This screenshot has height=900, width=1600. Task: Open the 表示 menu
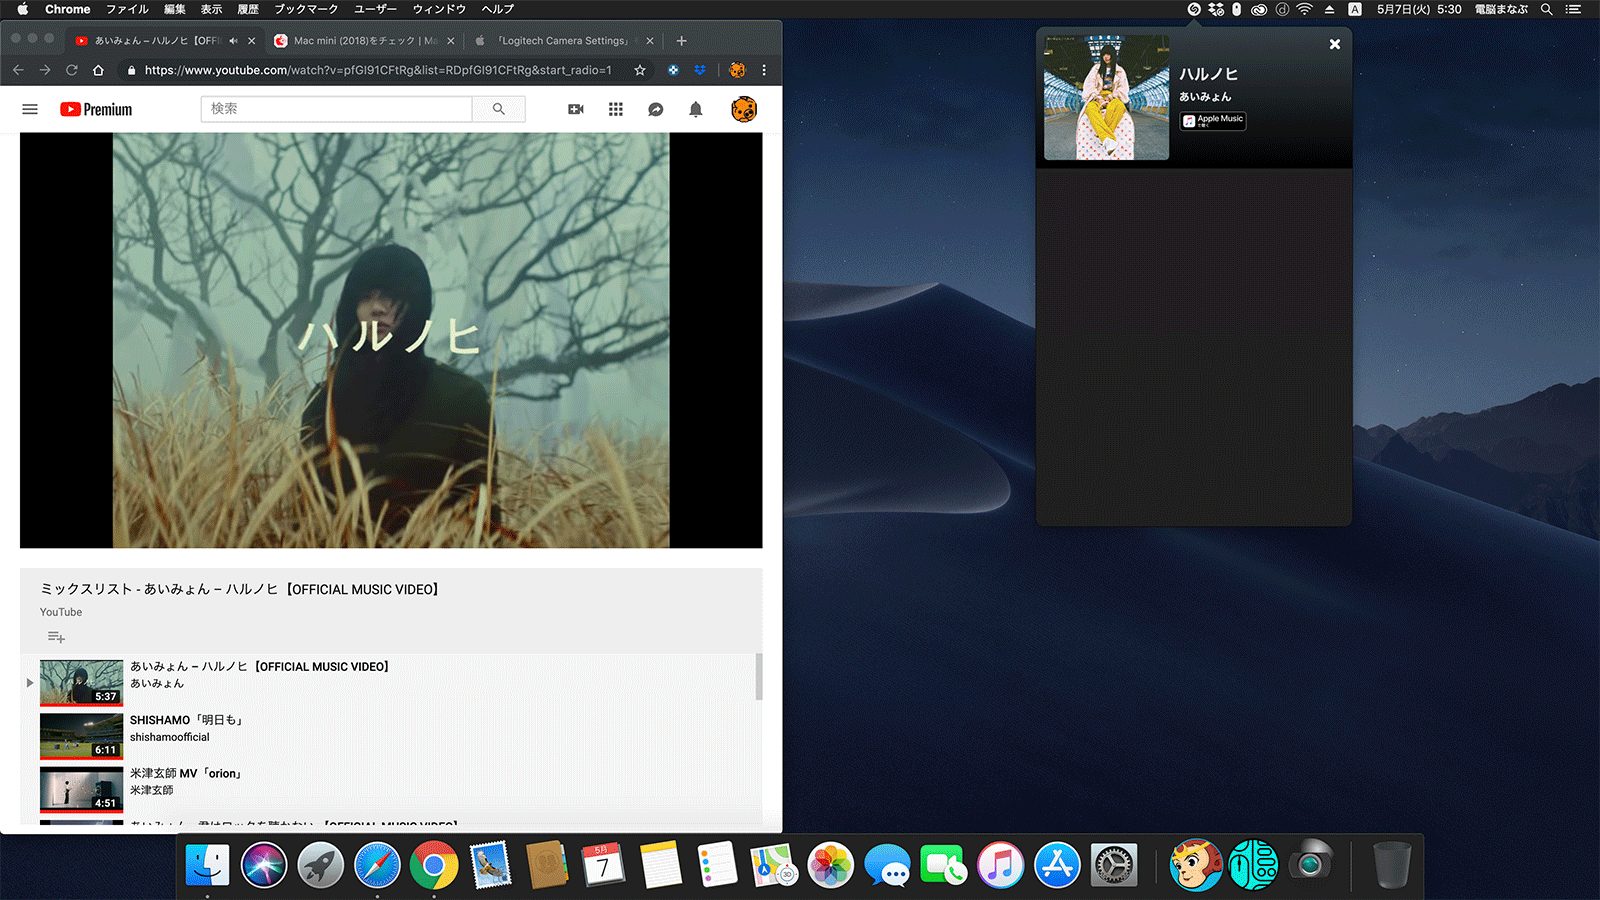click(x=211, y=9)
